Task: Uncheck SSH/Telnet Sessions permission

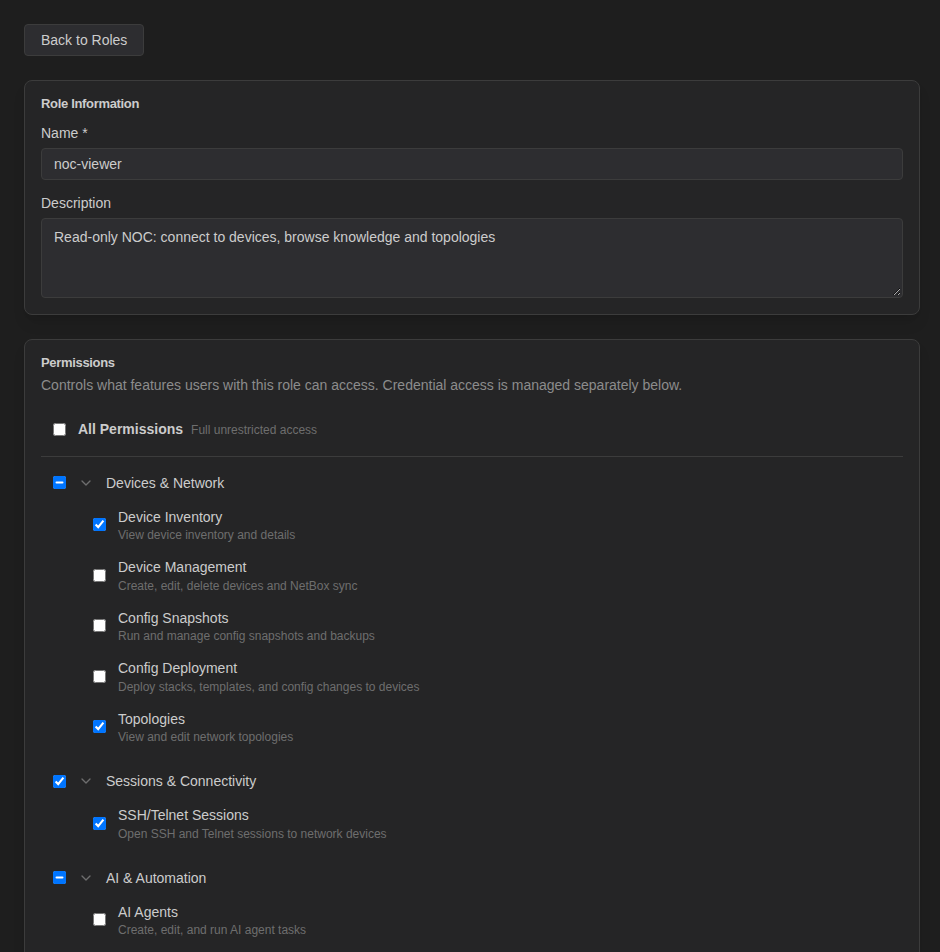Action: (x=100, y=824)
